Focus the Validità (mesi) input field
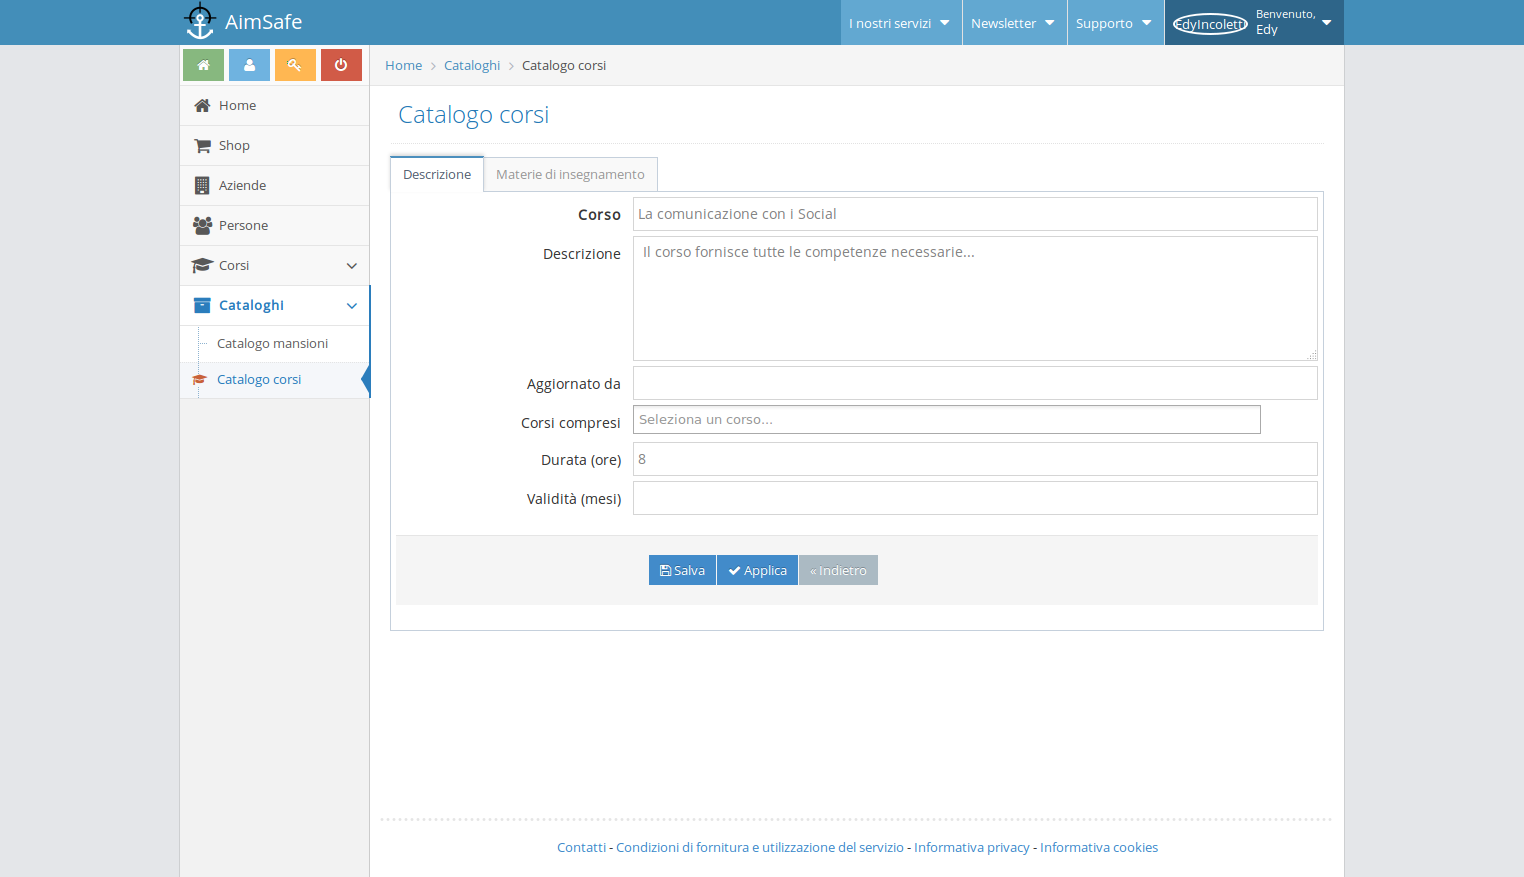The width and height of the screenshot is (1524, 877). [x=975, y=498]
